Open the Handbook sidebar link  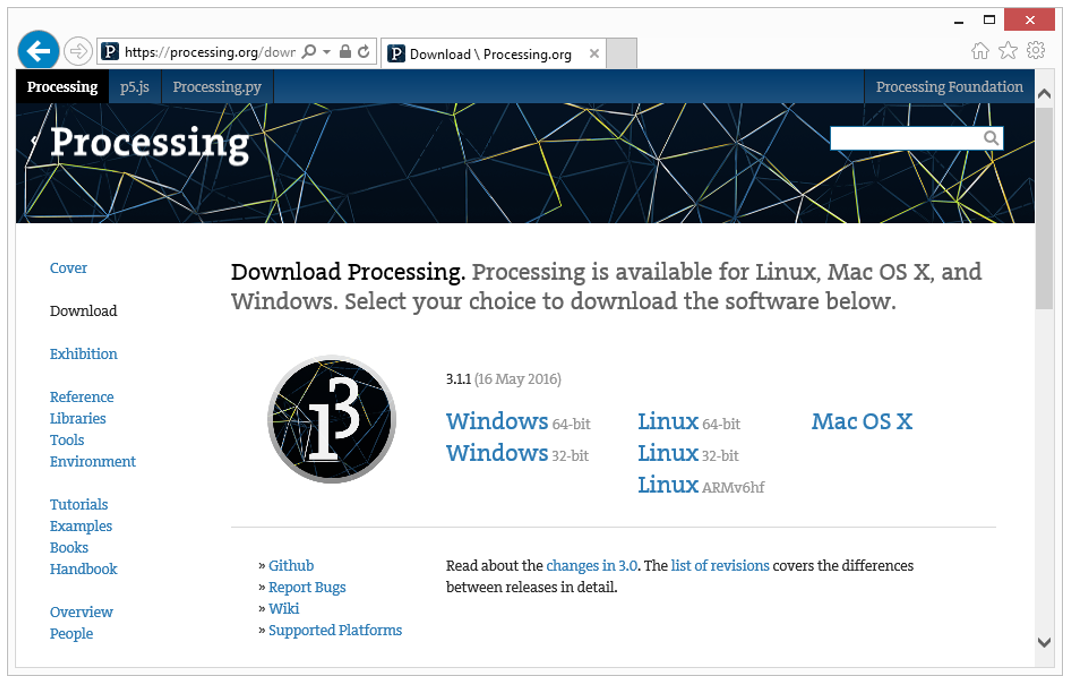[x=83, y=569]
